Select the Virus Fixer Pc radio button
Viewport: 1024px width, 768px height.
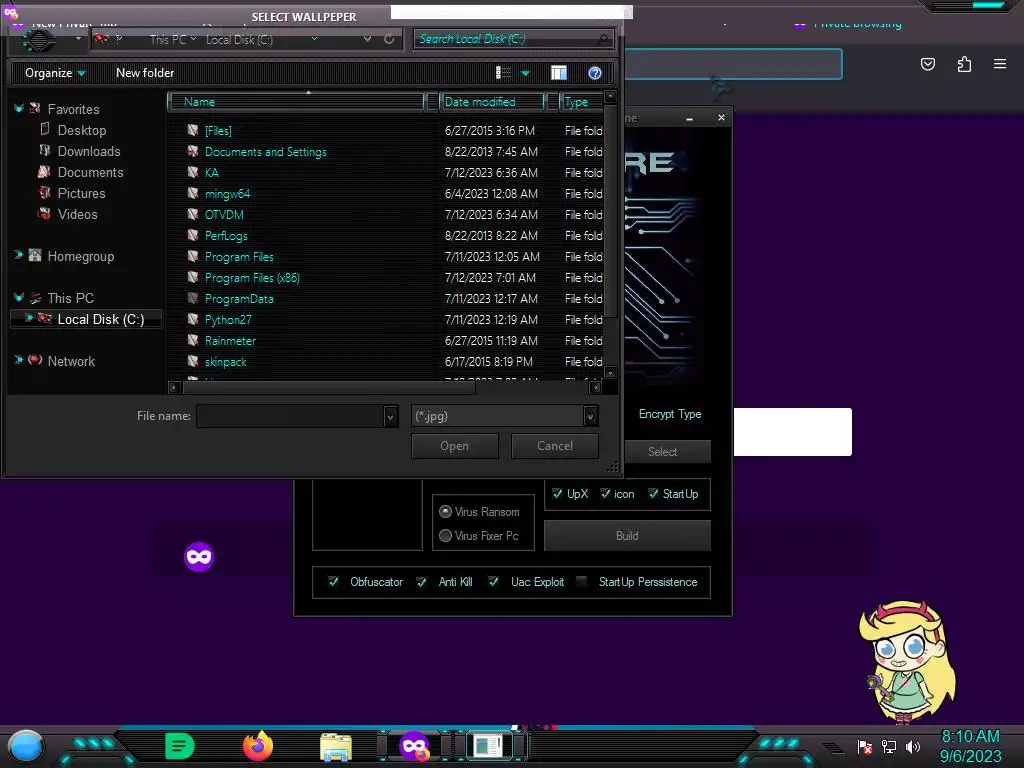[445, 536]
